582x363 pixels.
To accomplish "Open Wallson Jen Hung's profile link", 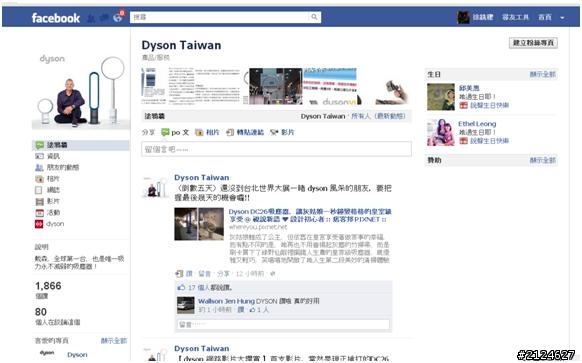I will 226,301.
